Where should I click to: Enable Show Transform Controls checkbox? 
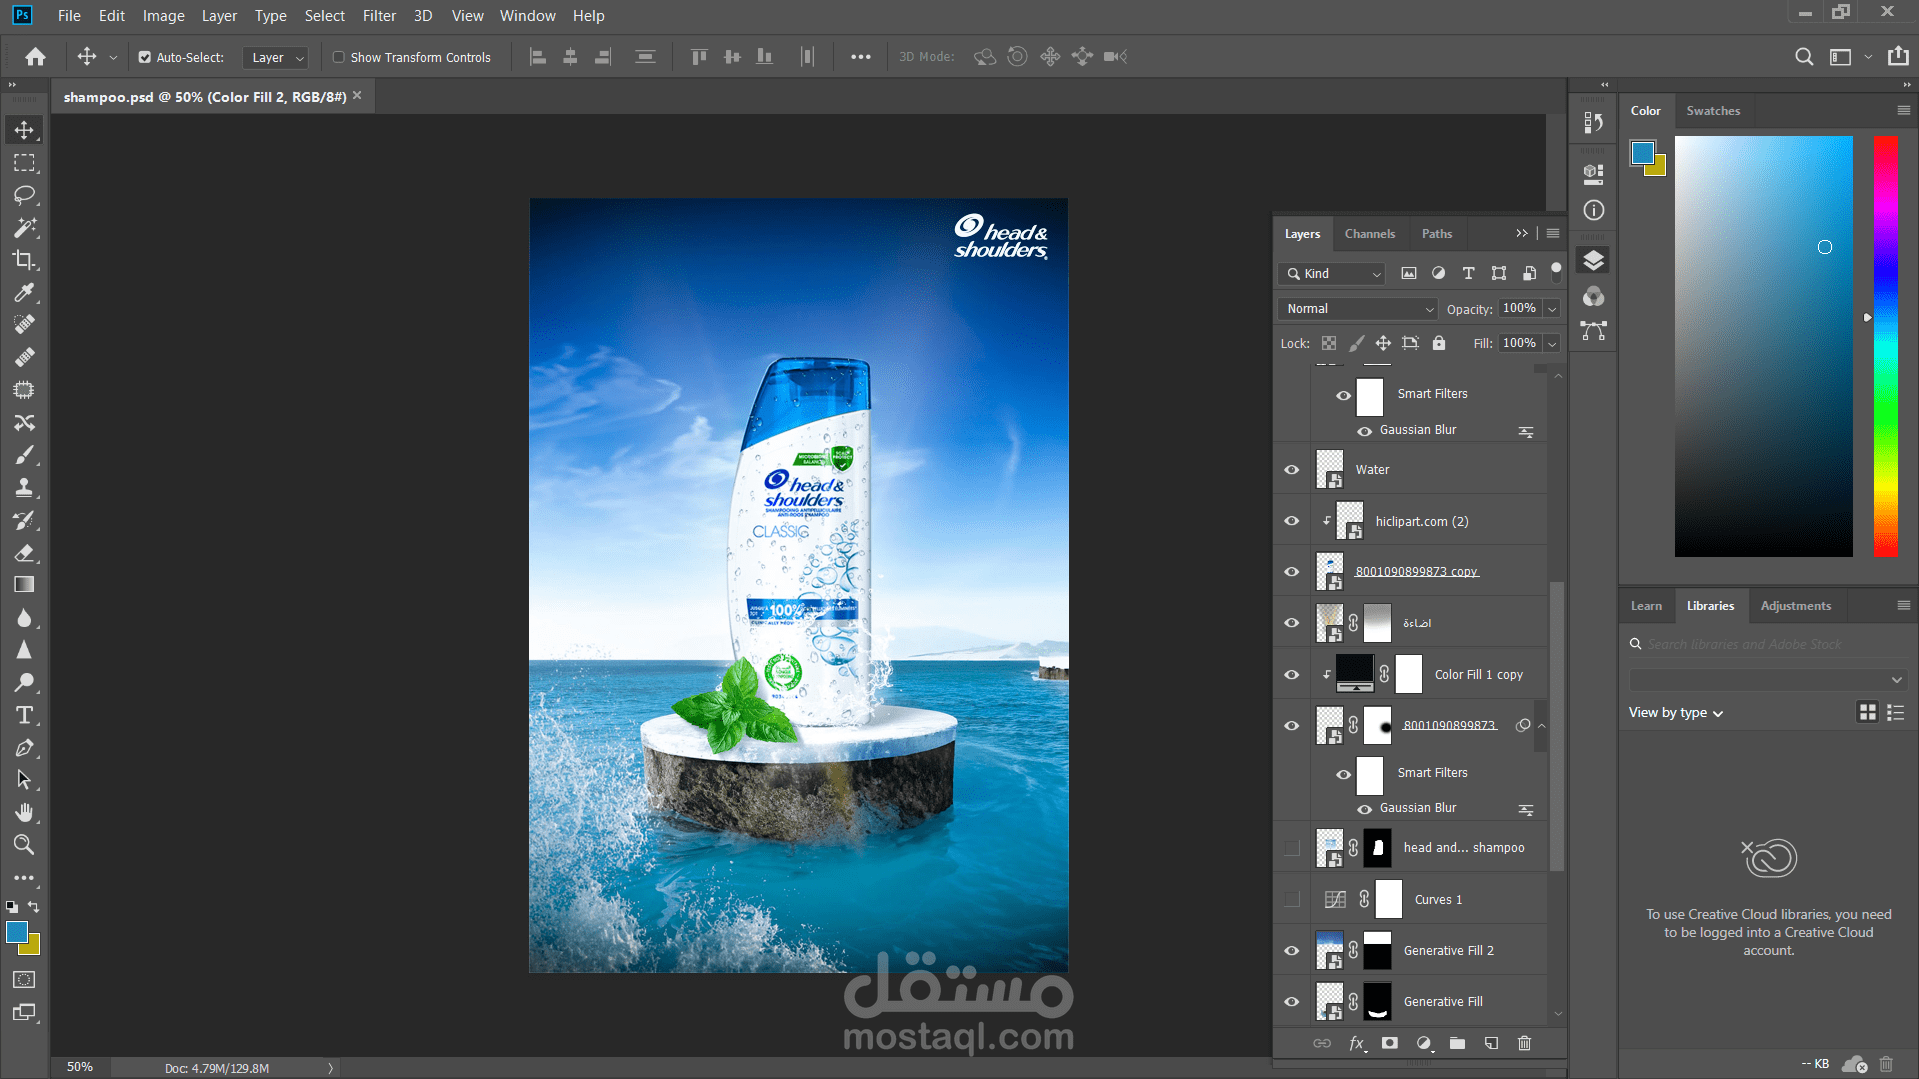pos(339,57)
